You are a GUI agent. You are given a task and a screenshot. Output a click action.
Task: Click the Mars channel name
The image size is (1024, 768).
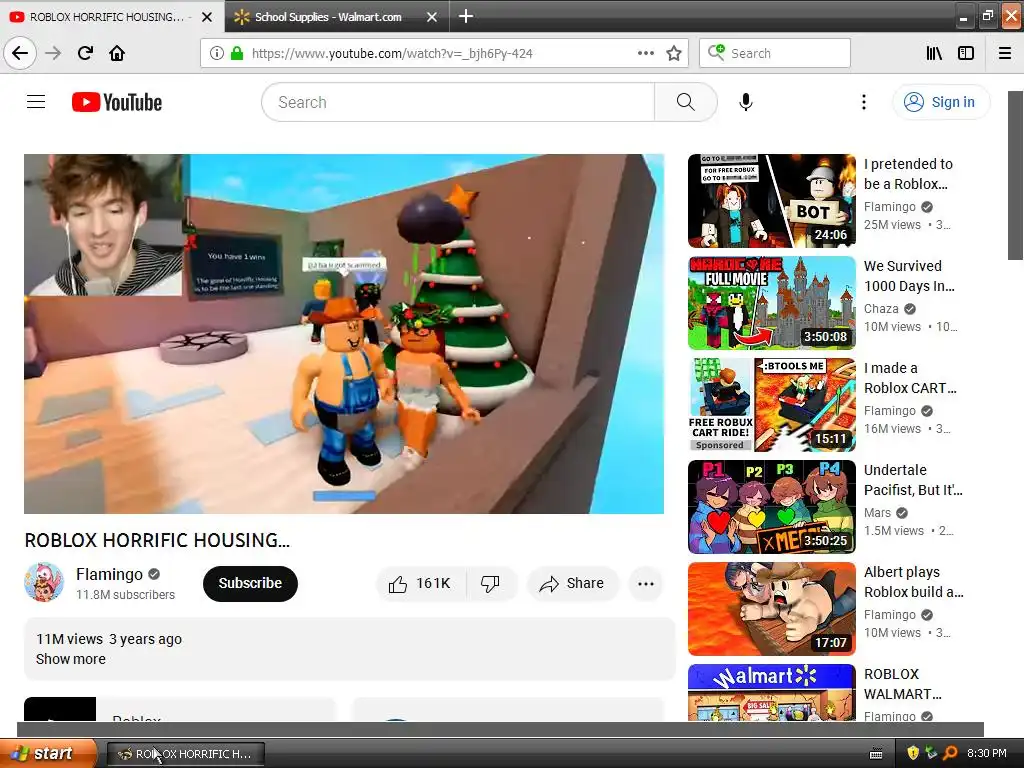877,513
